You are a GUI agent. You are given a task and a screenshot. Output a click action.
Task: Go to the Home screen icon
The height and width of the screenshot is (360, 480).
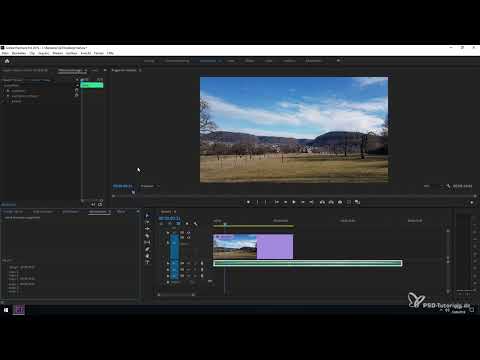click(7, 61)
